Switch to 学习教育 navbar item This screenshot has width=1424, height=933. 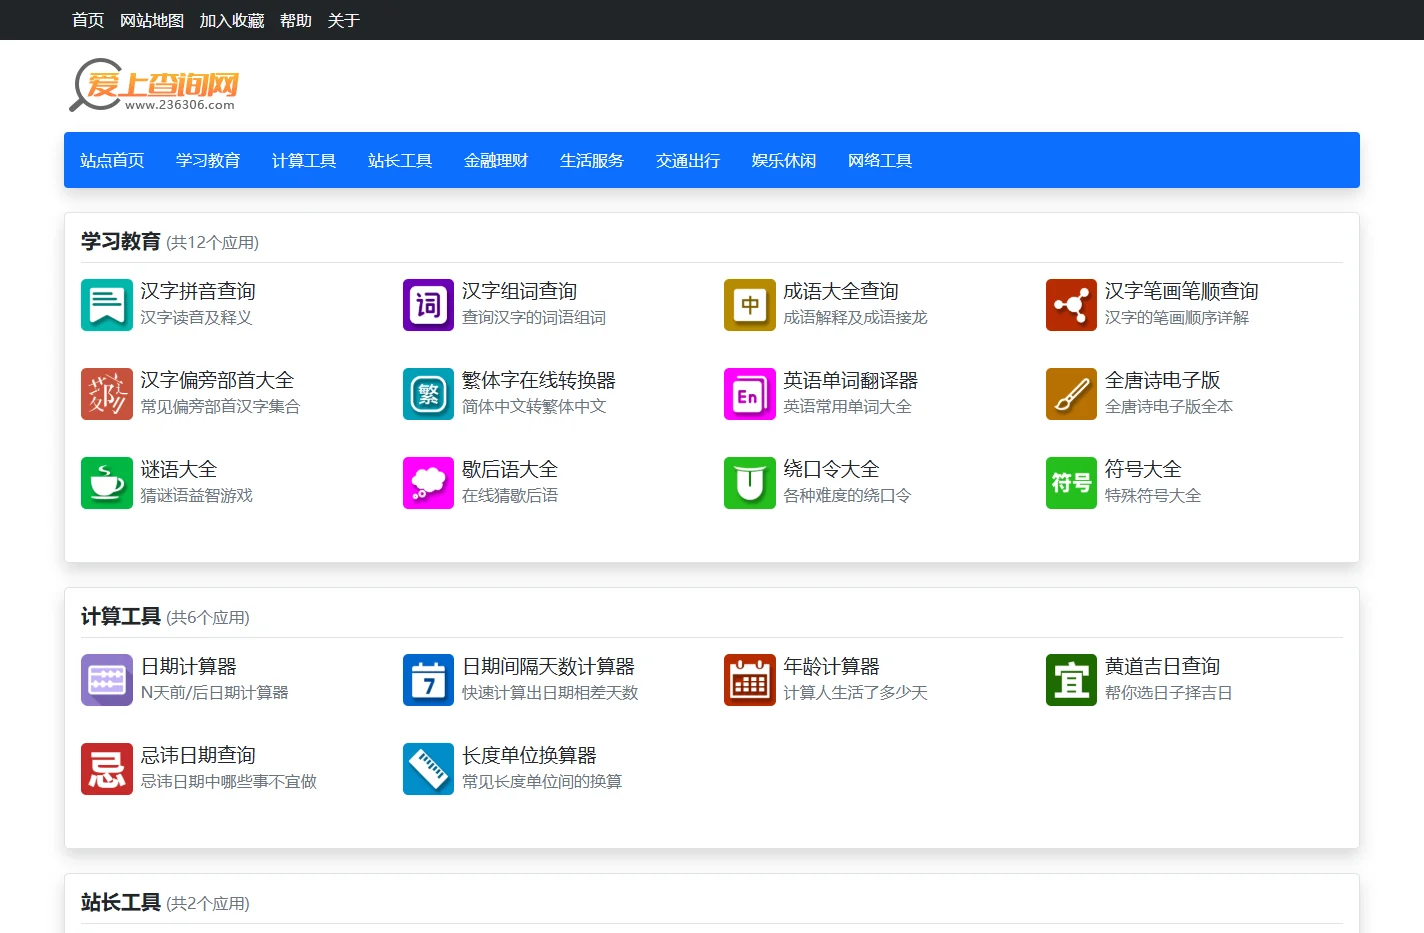pos(208,160)
